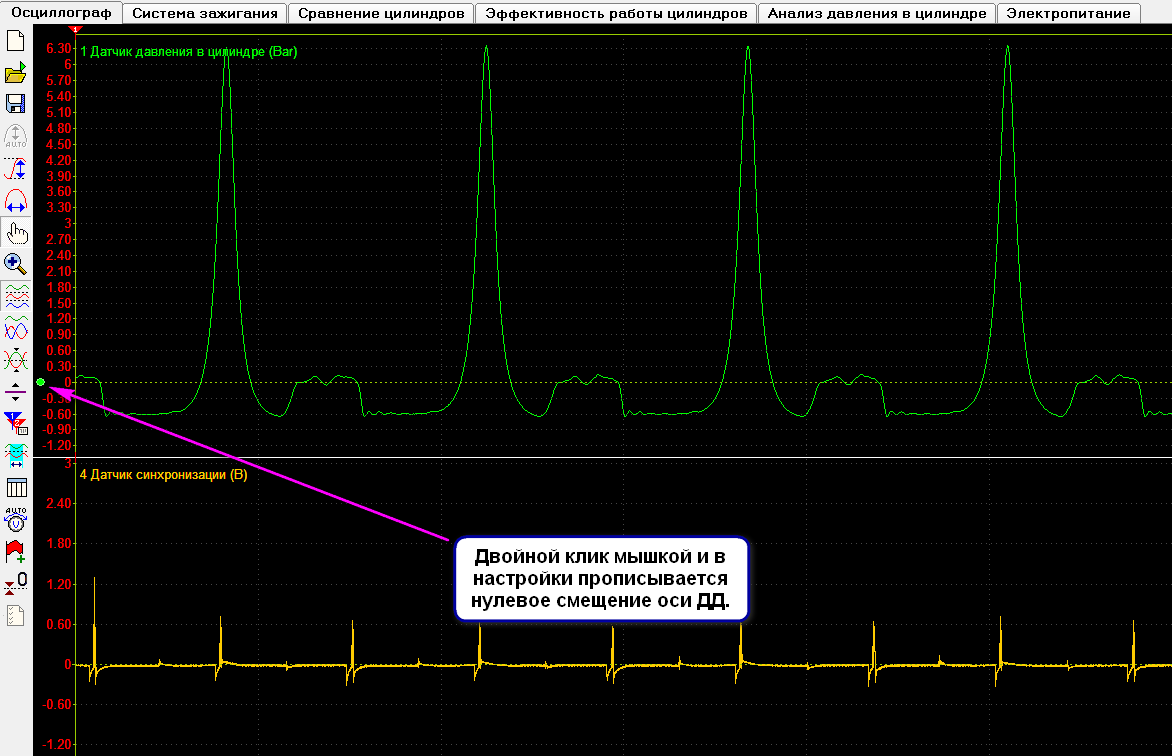Click the -1.20 value on pressure axis
The image size is (1172, 756).
(x=57, y=446)
